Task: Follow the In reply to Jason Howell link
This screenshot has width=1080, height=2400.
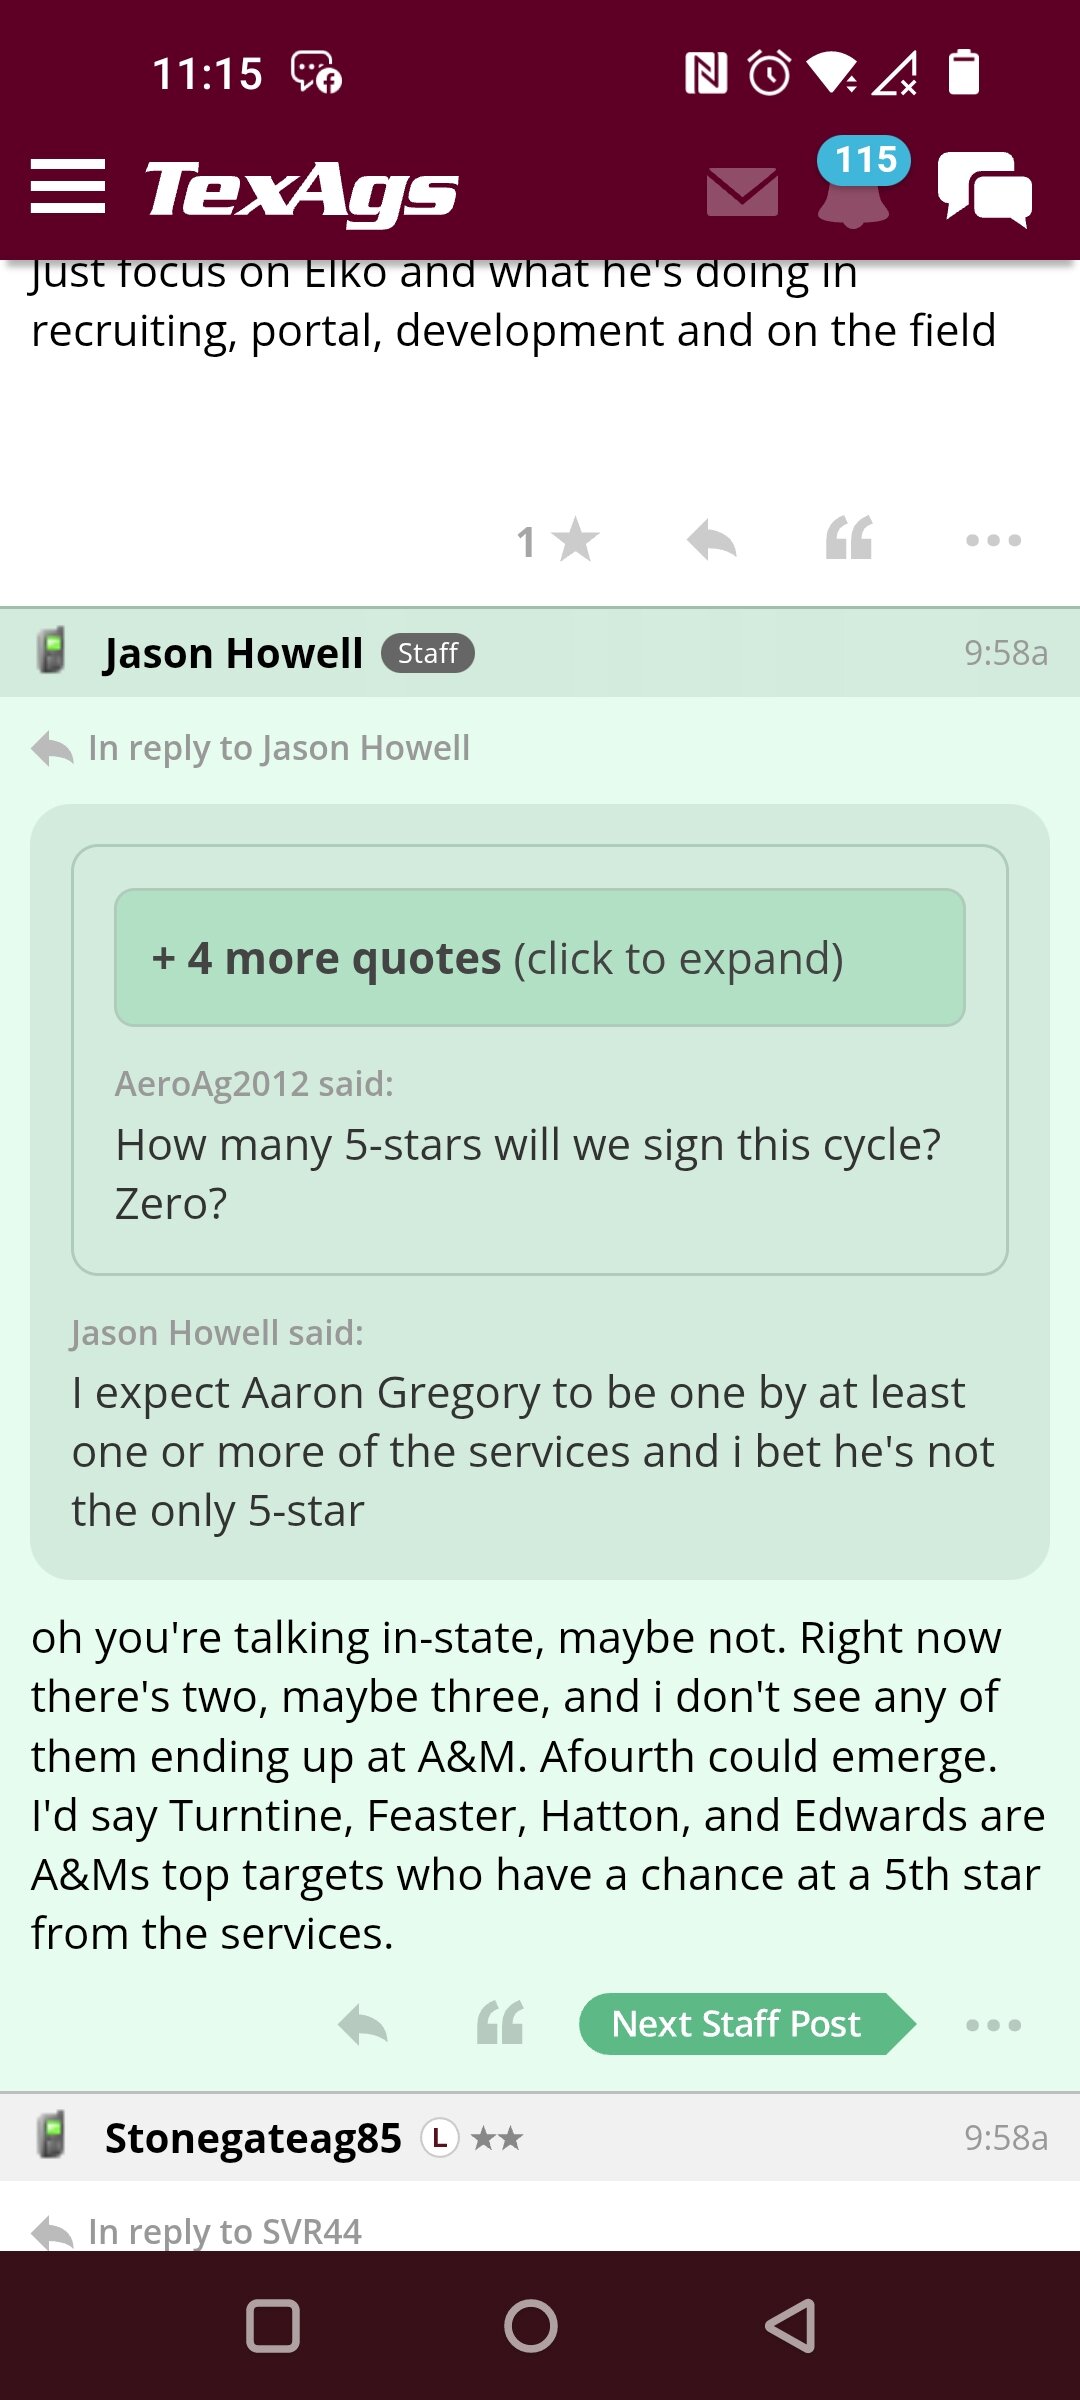Action: (279, 748)
